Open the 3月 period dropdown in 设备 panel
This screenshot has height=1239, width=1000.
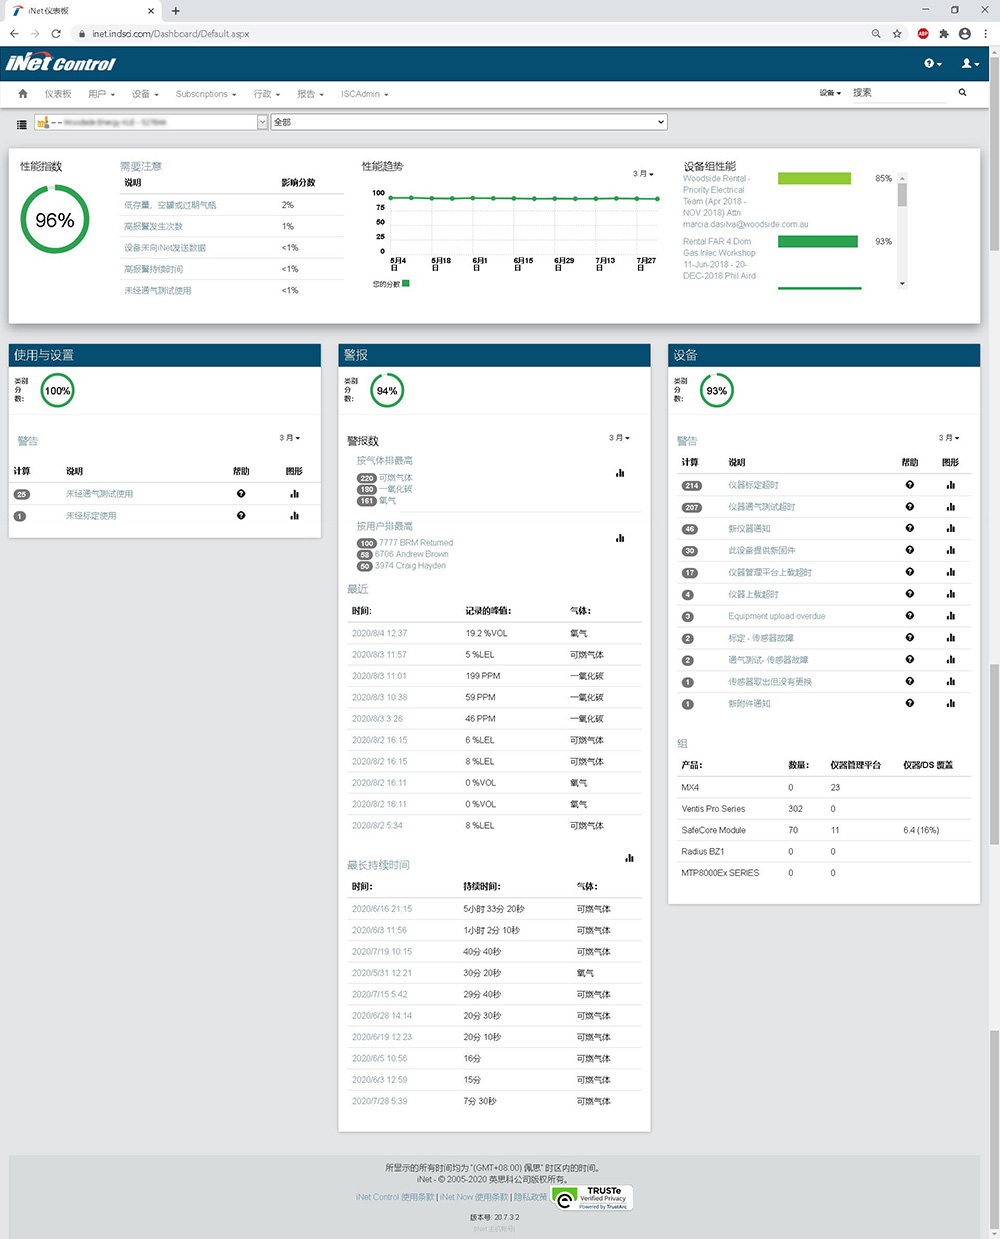click(948, 438)
